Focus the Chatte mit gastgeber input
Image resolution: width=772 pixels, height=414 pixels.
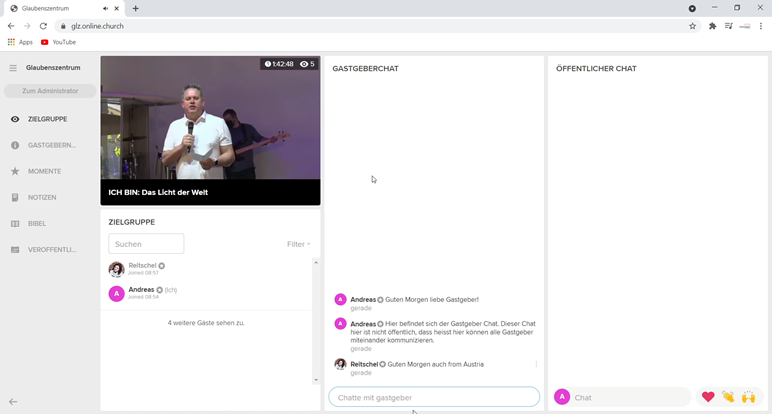coord(433,397)
